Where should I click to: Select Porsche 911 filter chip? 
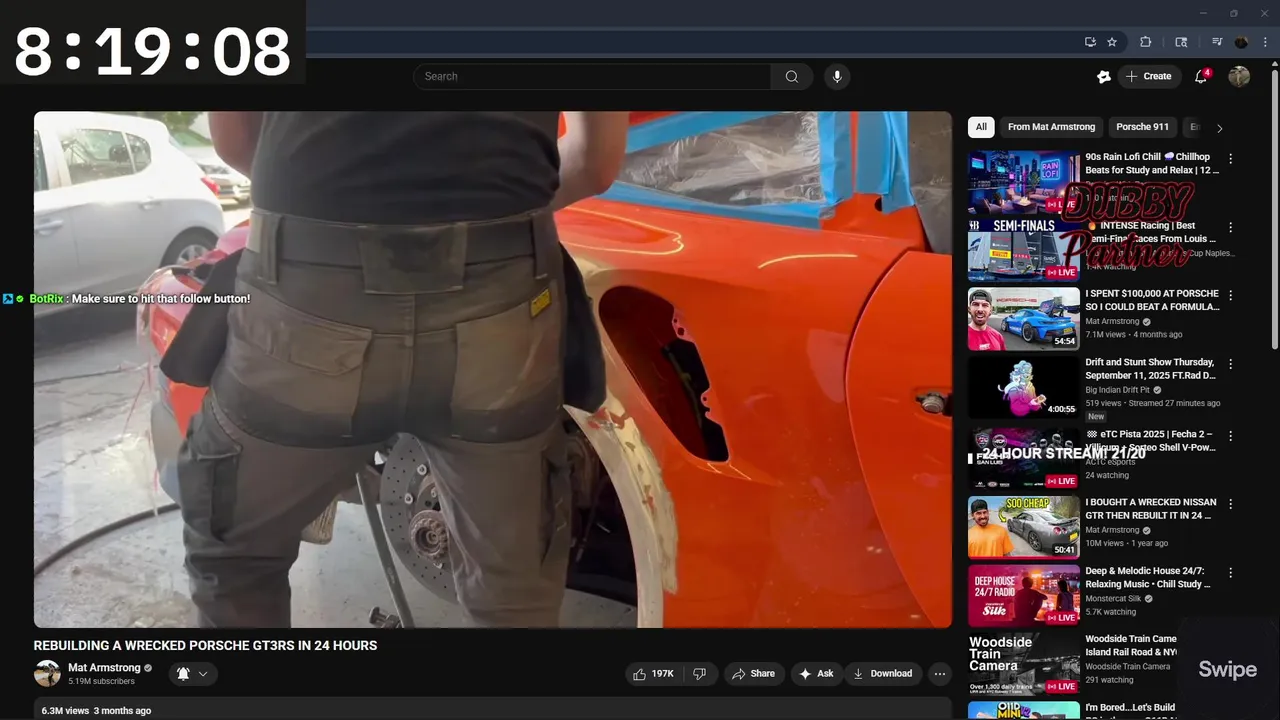1142,127
